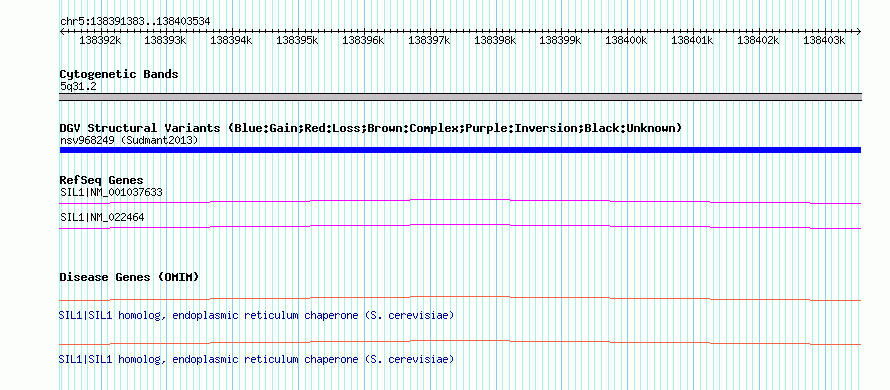Click the magenta line under SIL1|NM_001037633
The image size is (890, 390).
pos(460,202)
